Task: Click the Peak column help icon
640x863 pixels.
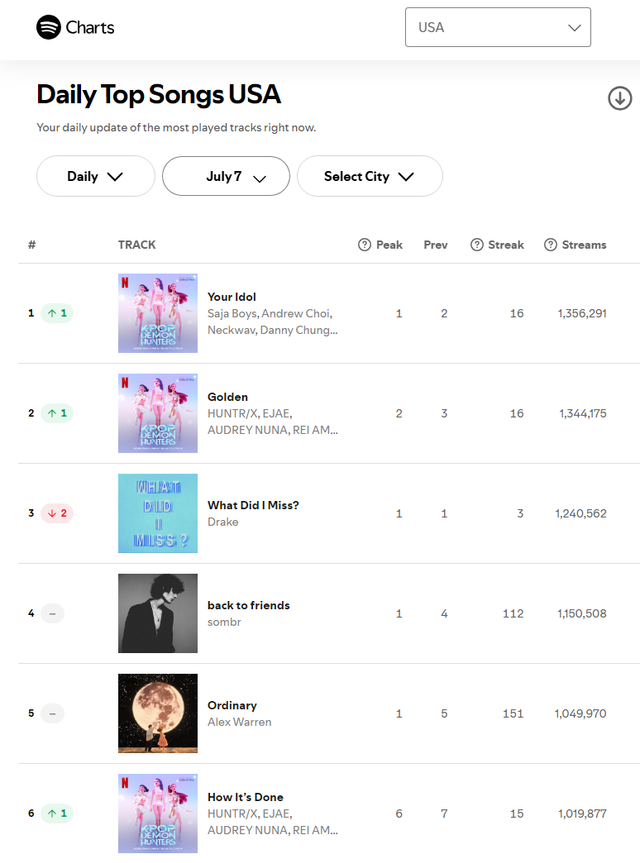Action: tap(364, 245)
